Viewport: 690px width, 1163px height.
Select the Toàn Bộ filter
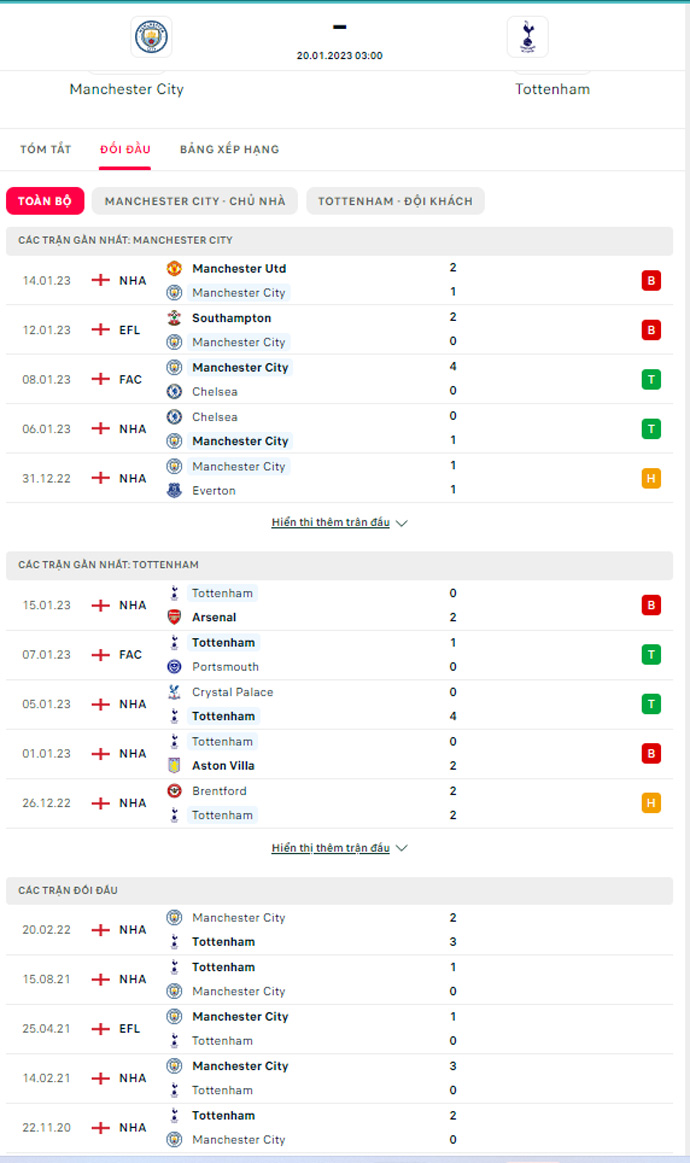pos(45,201)
